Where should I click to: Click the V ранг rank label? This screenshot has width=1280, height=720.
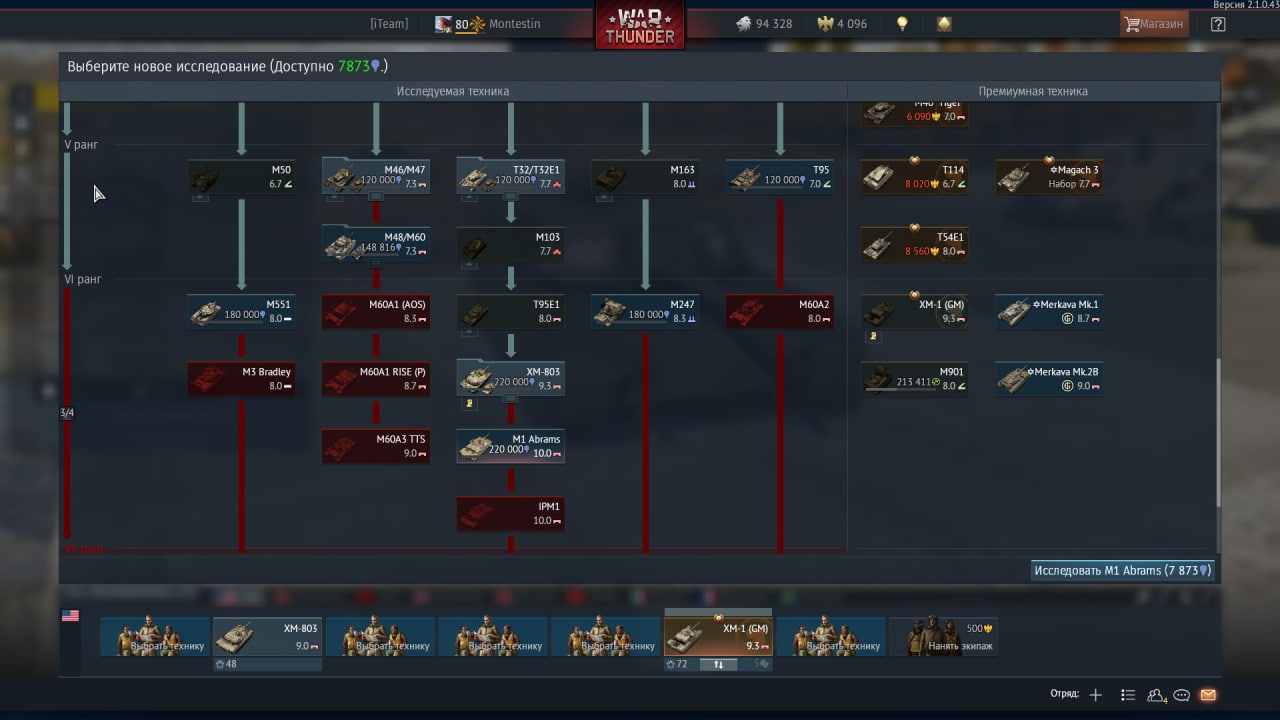81,144
